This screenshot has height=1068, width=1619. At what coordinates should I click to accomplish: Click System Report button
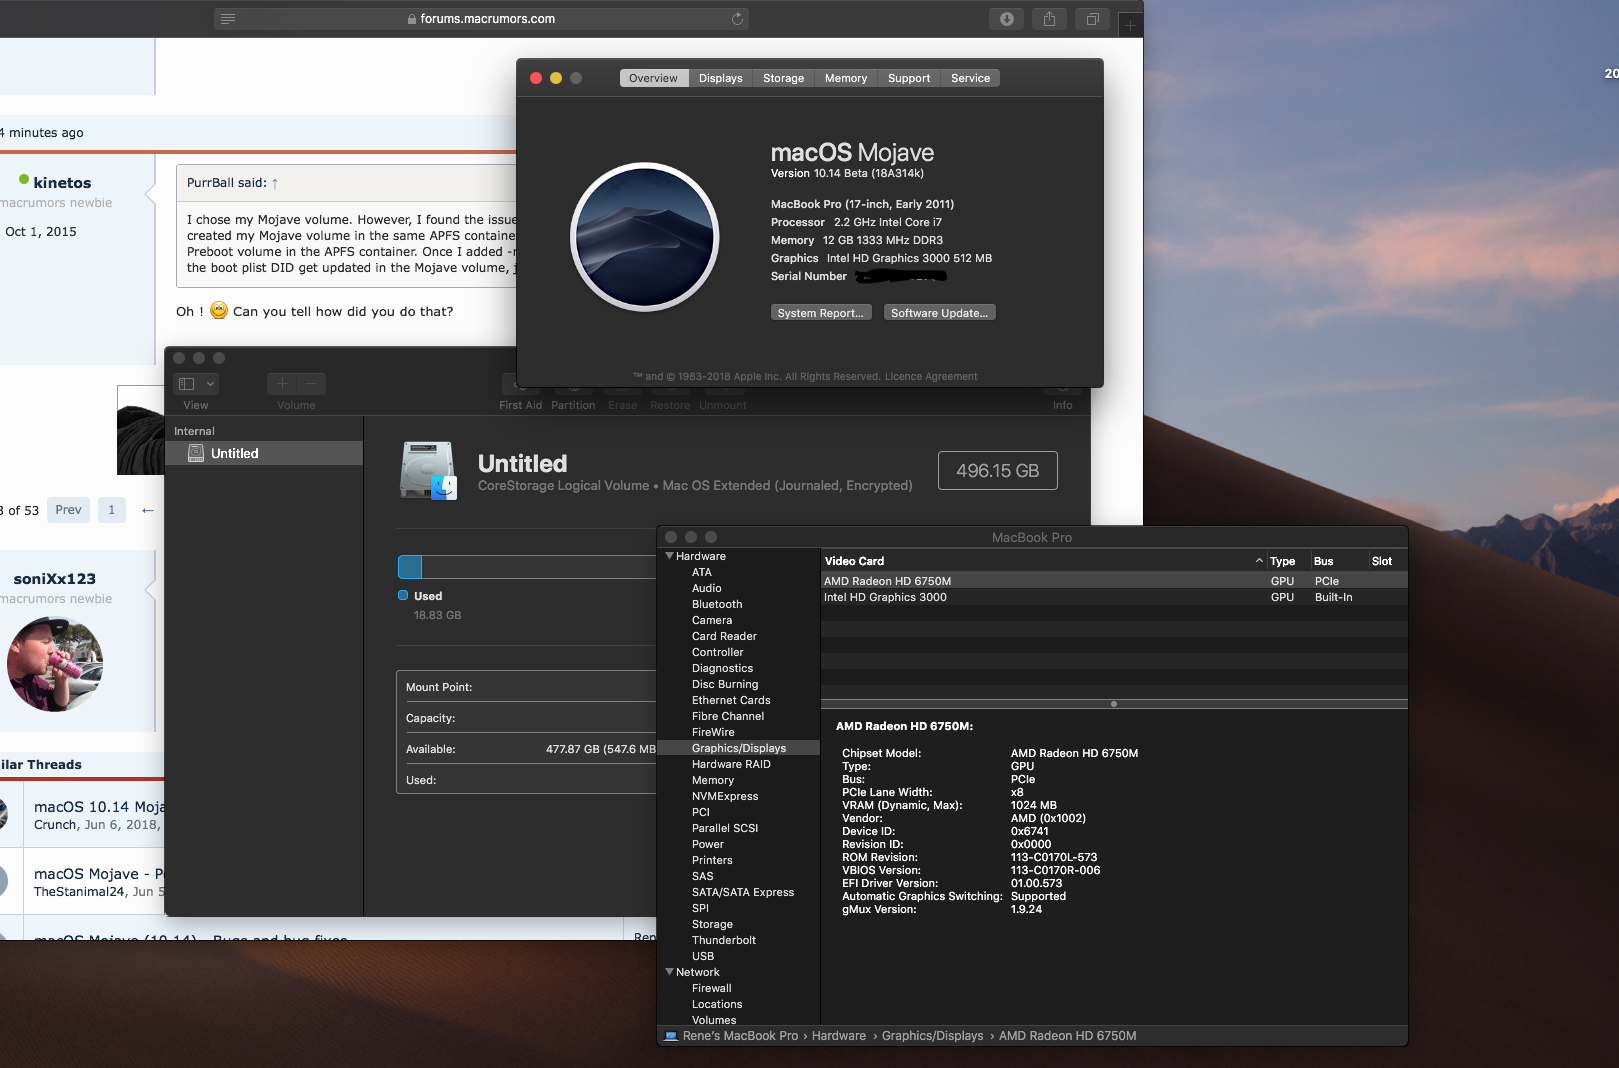pos(821,313)
